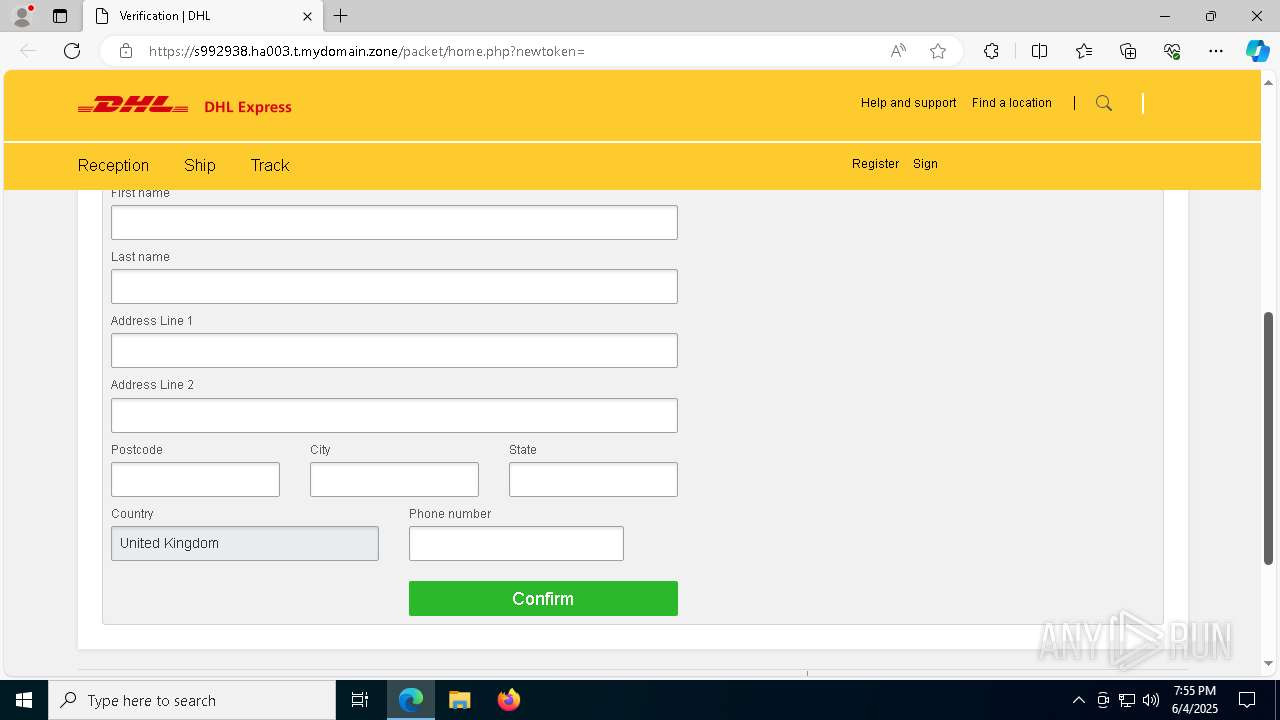This screenshot has height=720, width=1280.
Task: Open the Collections icon
Action: point(1128,51)
